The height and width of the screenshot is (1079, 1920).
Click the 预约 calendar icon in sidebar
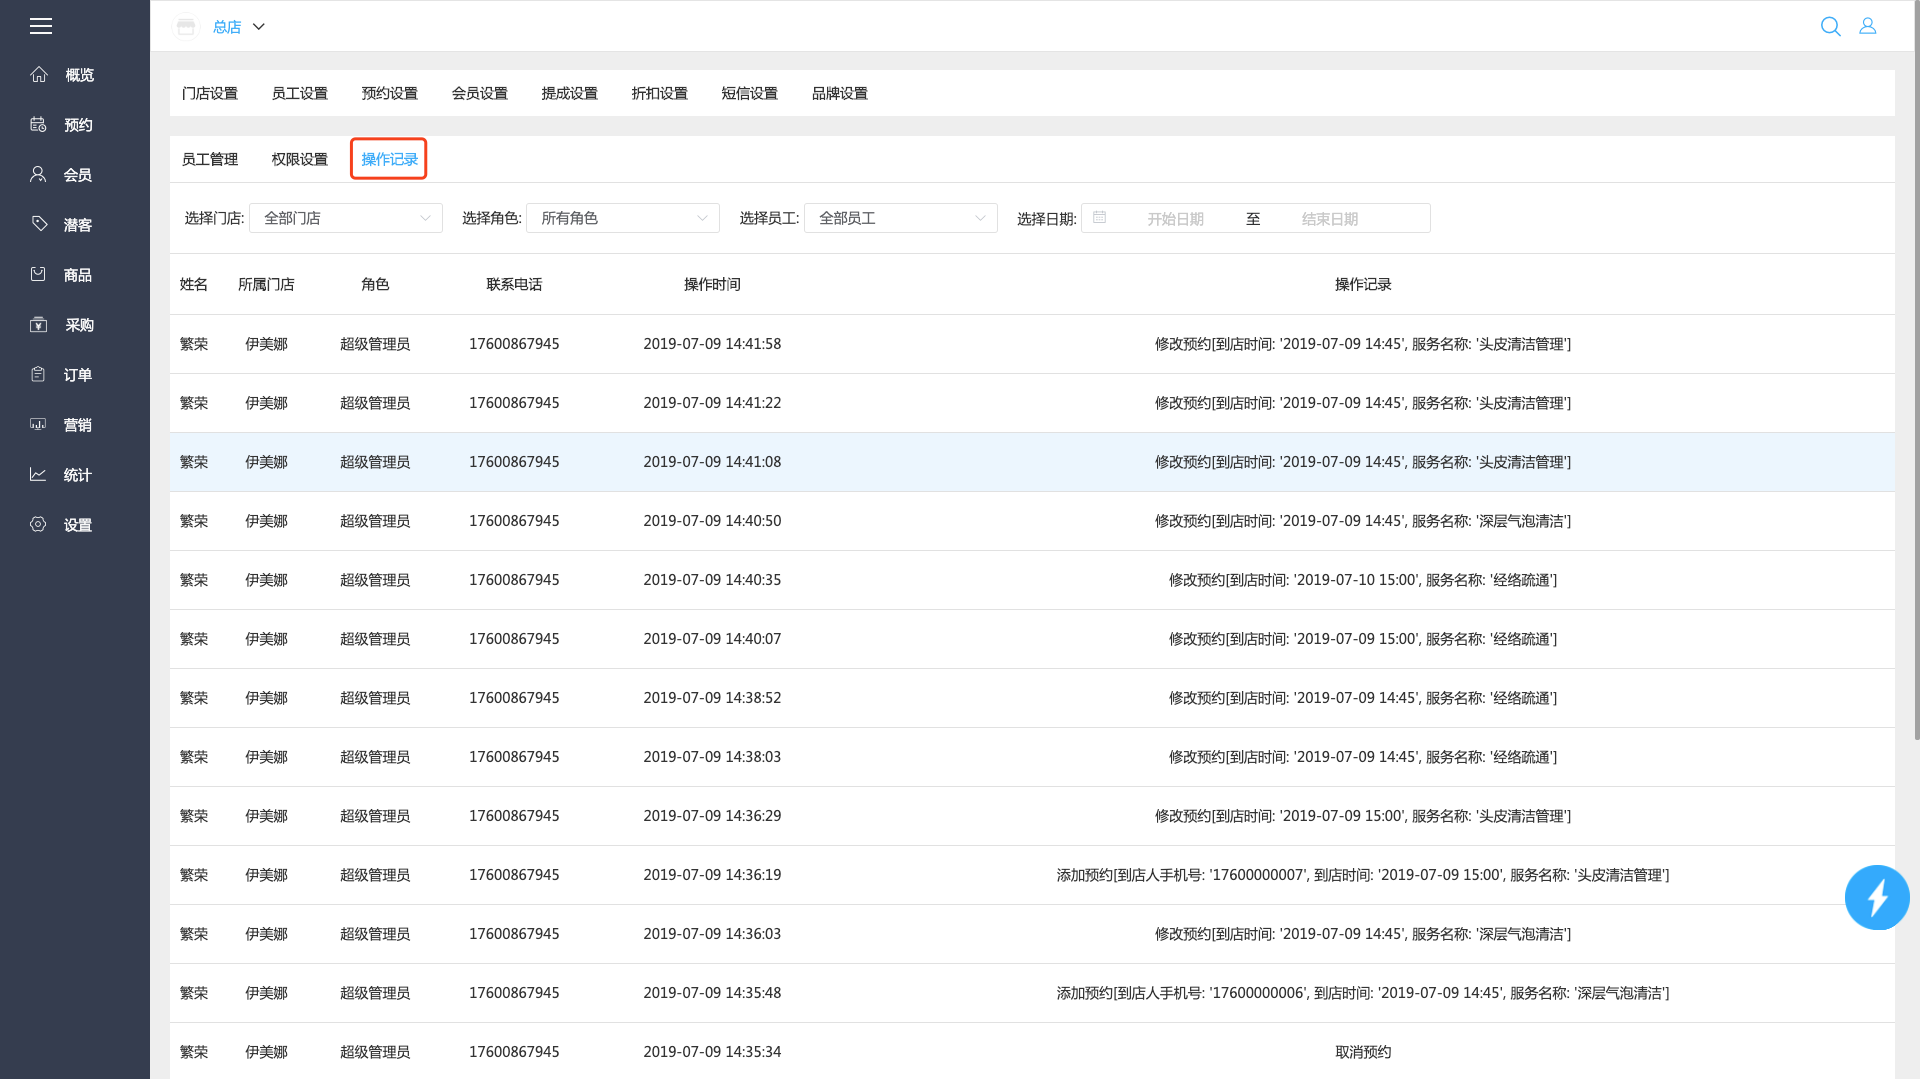click(x=38, y=124)
